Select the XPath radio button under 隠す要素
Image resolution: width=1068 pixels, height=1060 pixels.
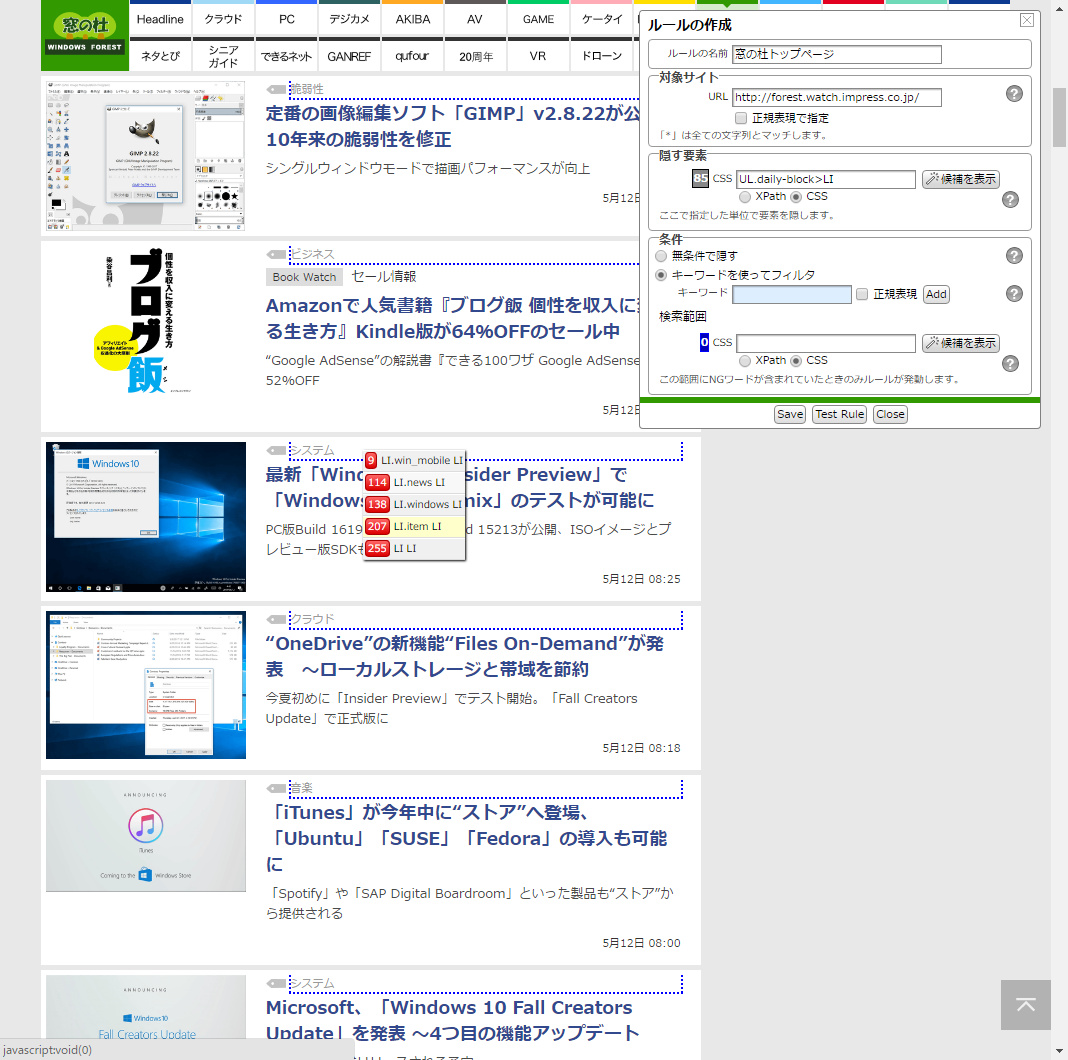click(743, 196)
